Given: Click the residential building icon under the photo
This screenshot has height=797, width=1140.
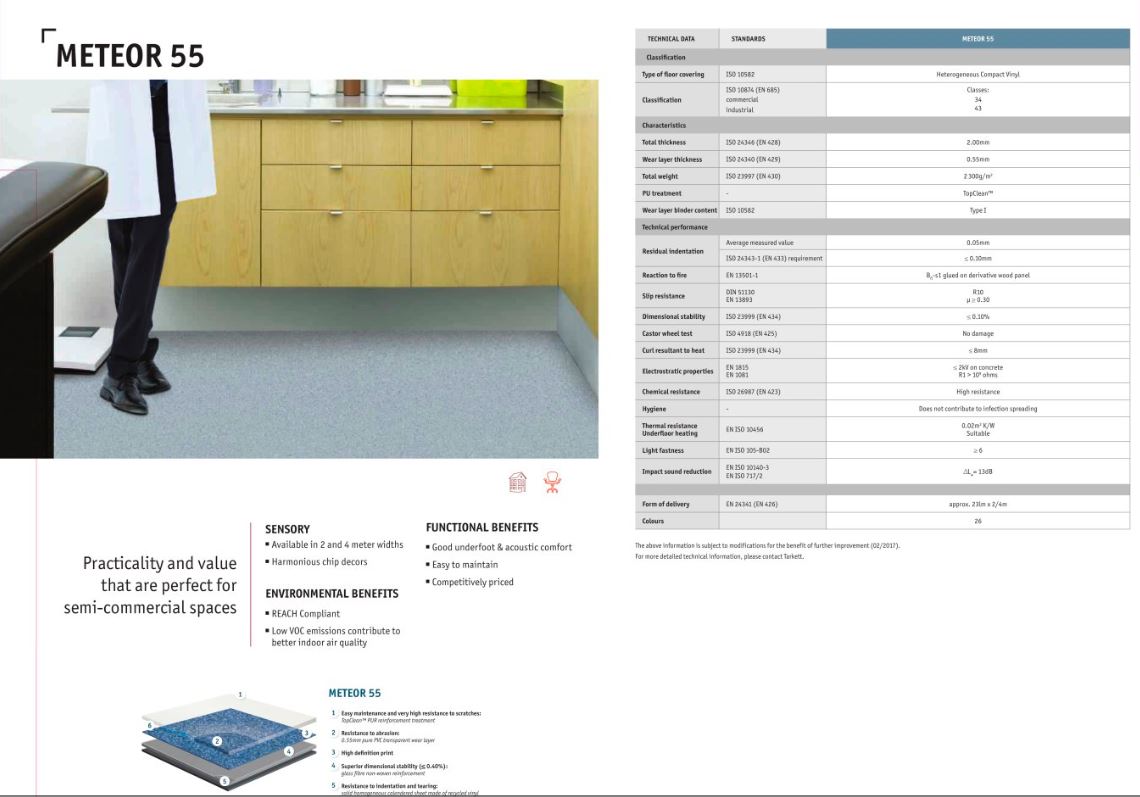Looking at the screenshot, I should tap(517, 482).
